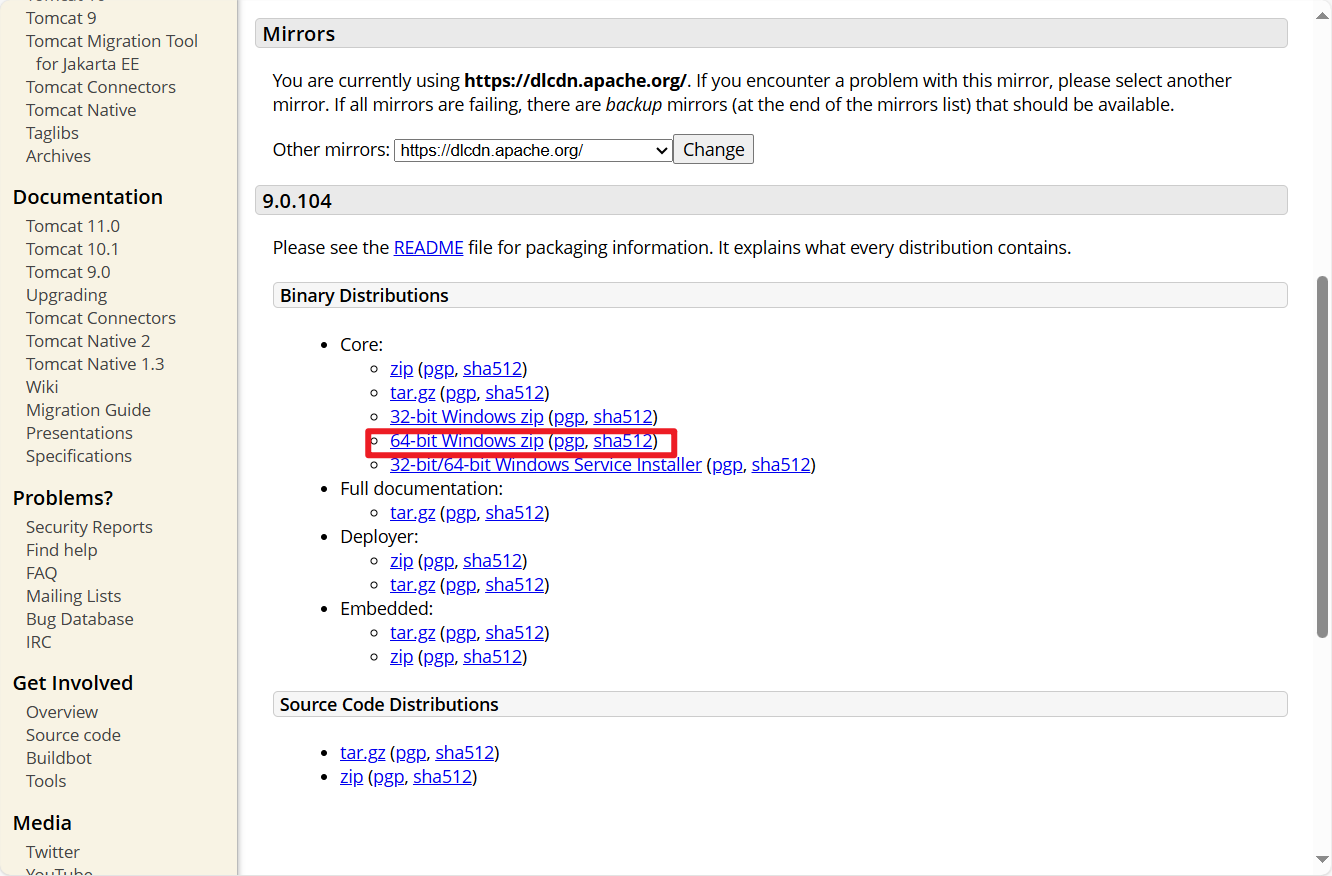The image size is (1332, 876).
Task: Open Tomcat Connectors under Documentation
Action: click(x=101, y=318)
